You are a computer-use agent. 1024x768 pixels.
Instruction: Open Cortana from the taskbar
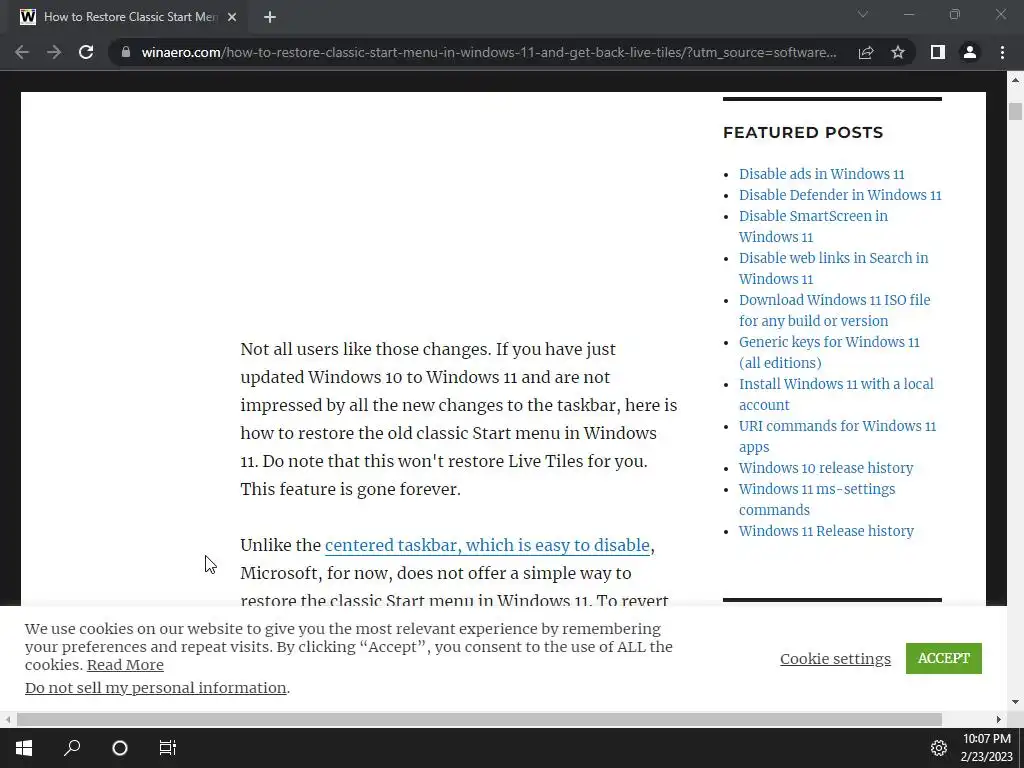pos(120,748)
